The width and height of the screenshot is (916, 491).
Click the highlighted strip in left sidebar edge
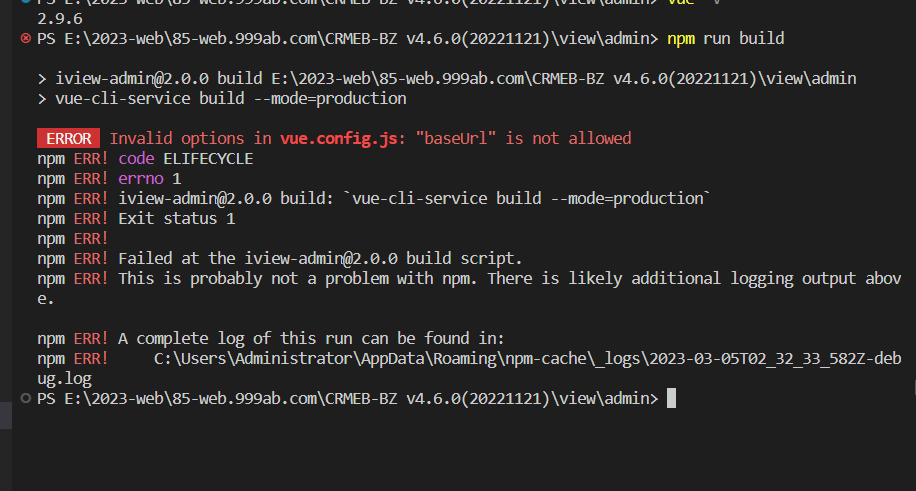(6, 416)
